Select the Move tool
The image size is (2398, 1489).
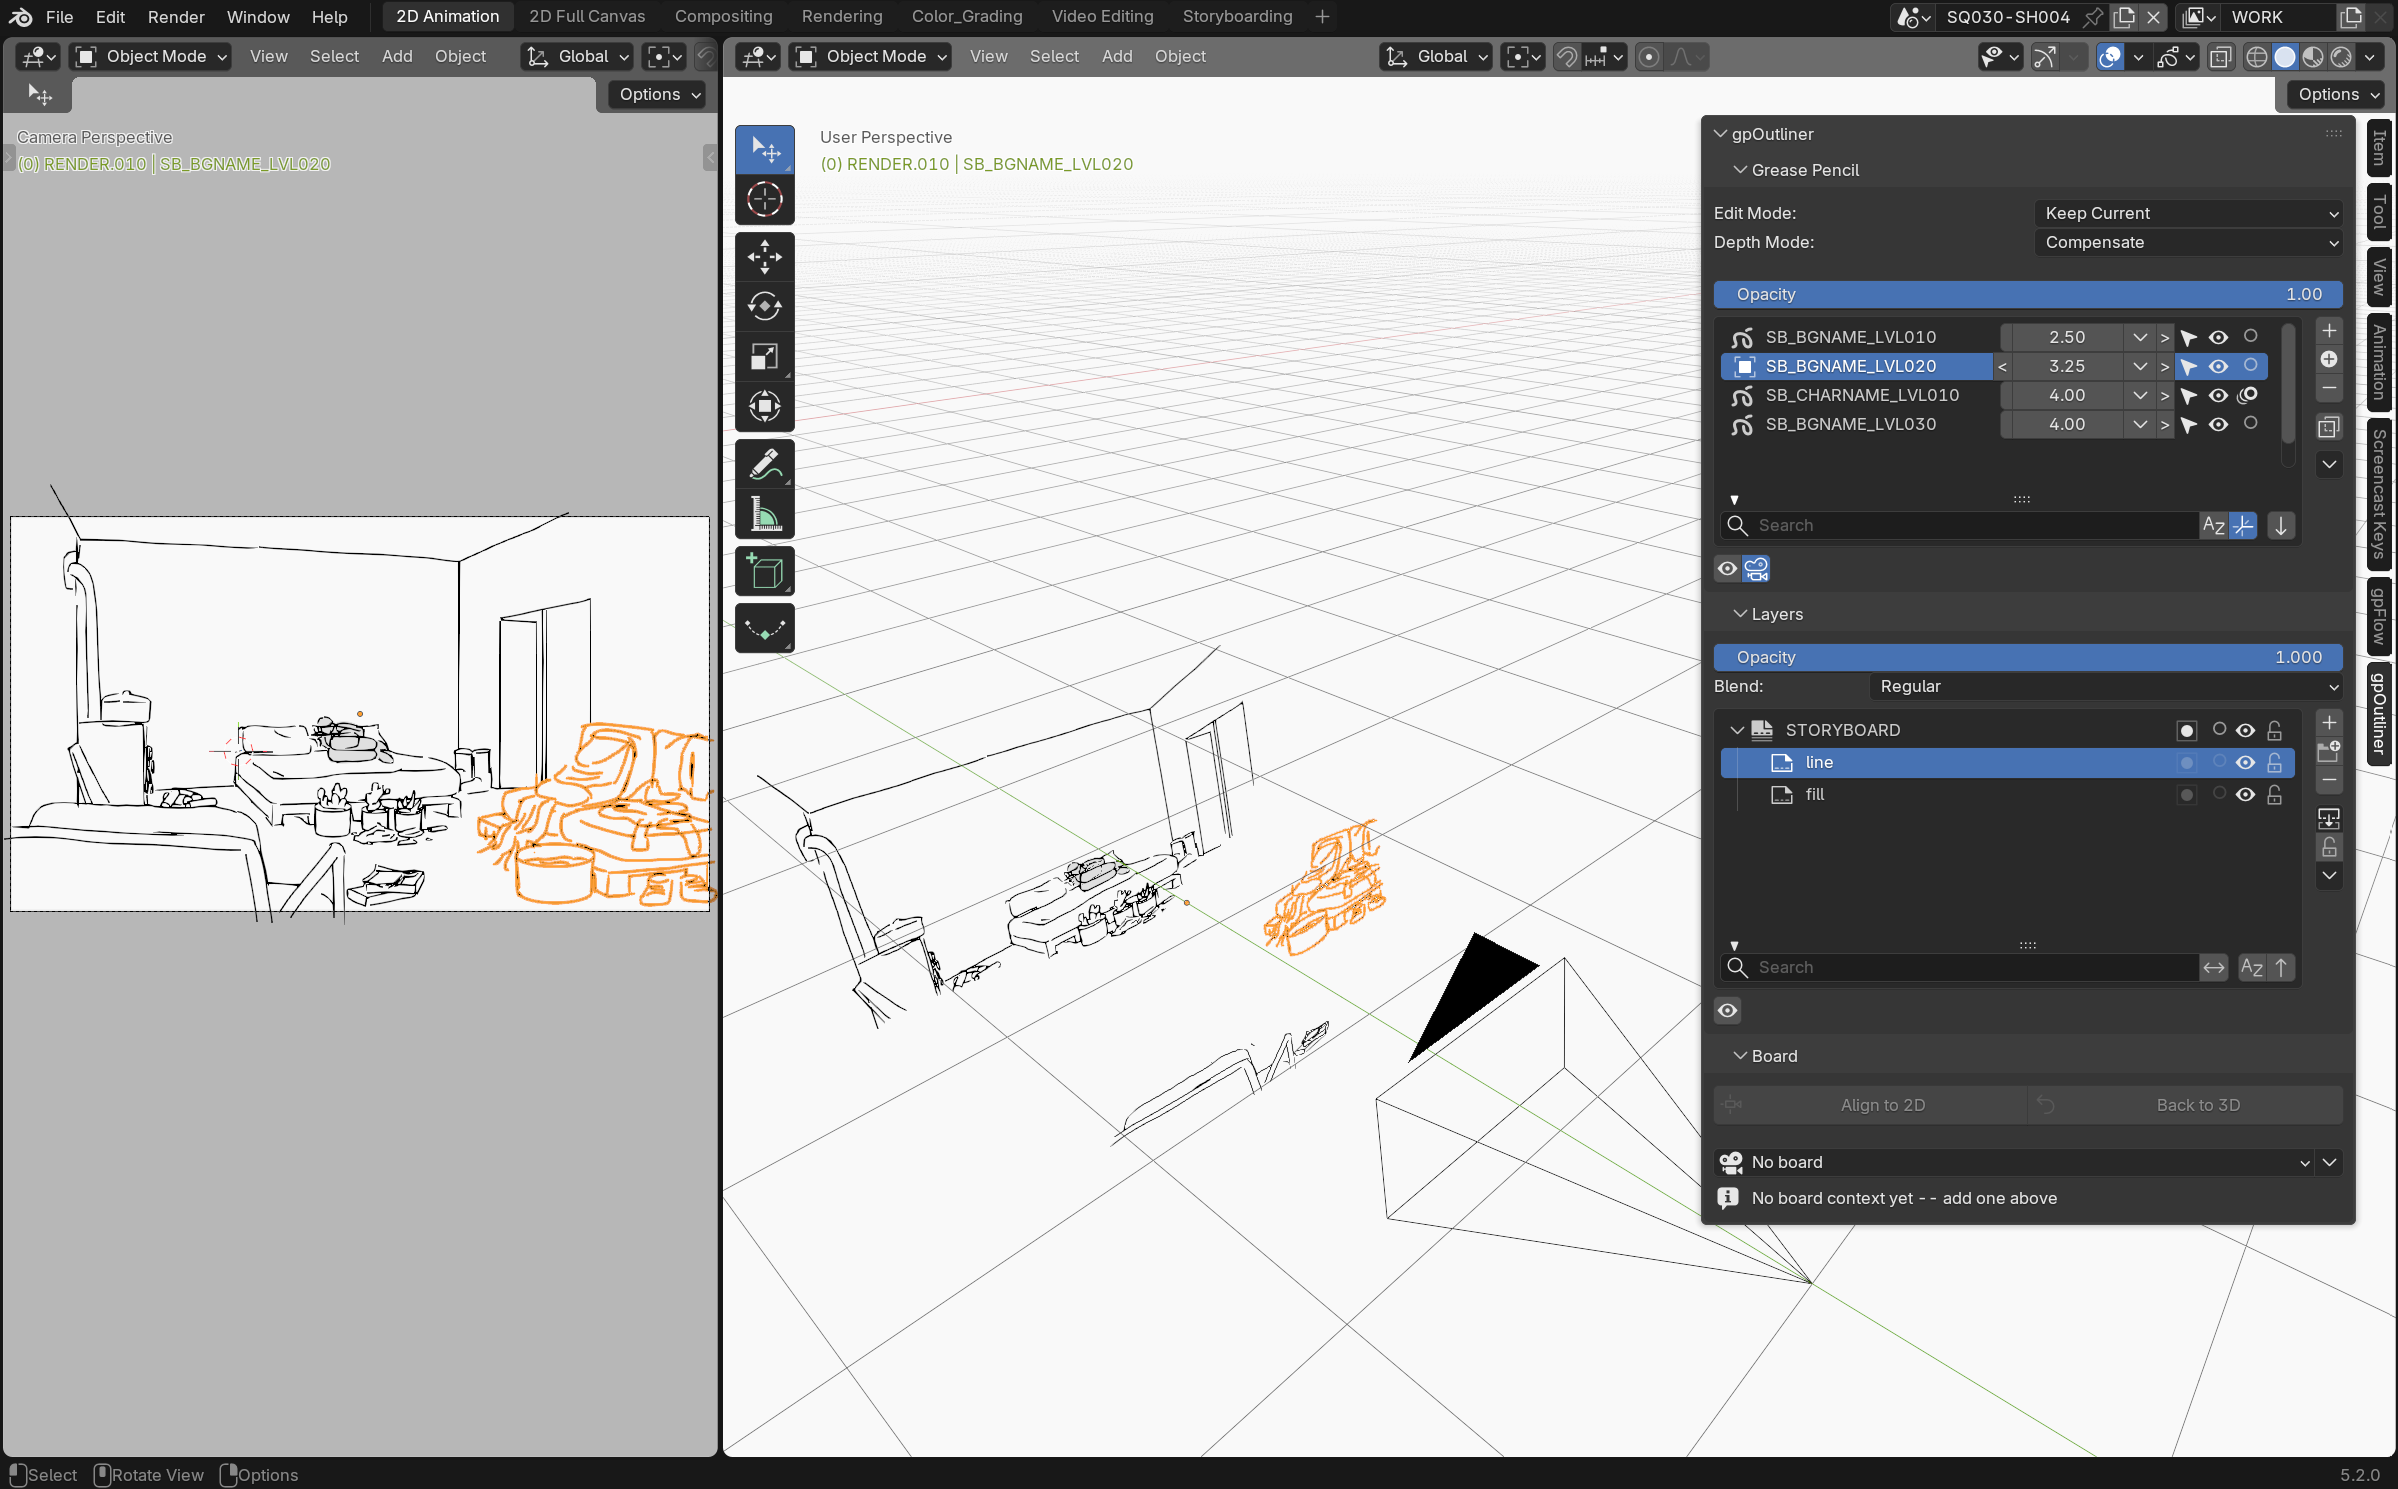point(764,256)
